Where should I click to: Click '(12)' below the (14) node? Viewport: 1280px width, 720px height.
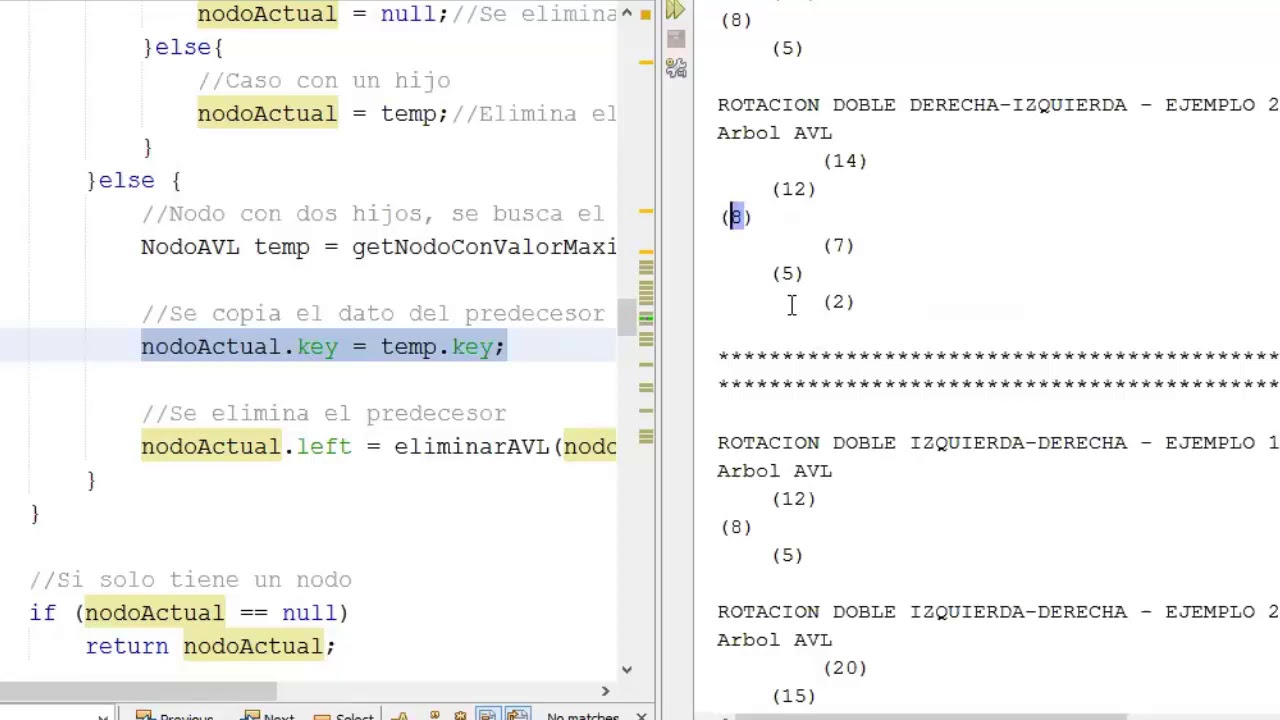[x=794, y=189]
